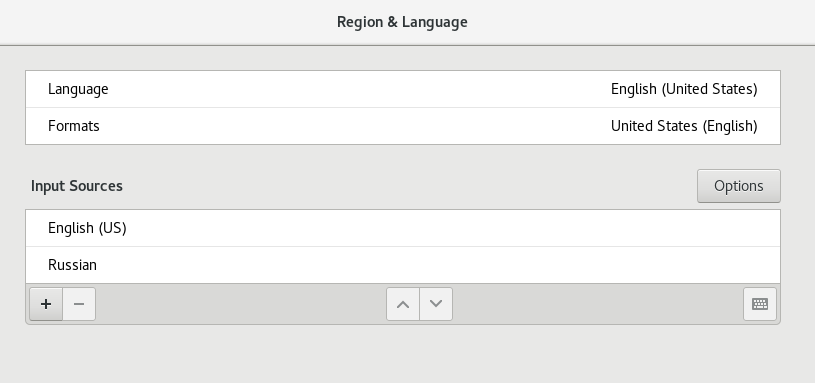Image resolution: width=815 pixels, height=383 pixels.
Task: Click empty toolbar space between minus and up arrow
Action: coord(241,304)
